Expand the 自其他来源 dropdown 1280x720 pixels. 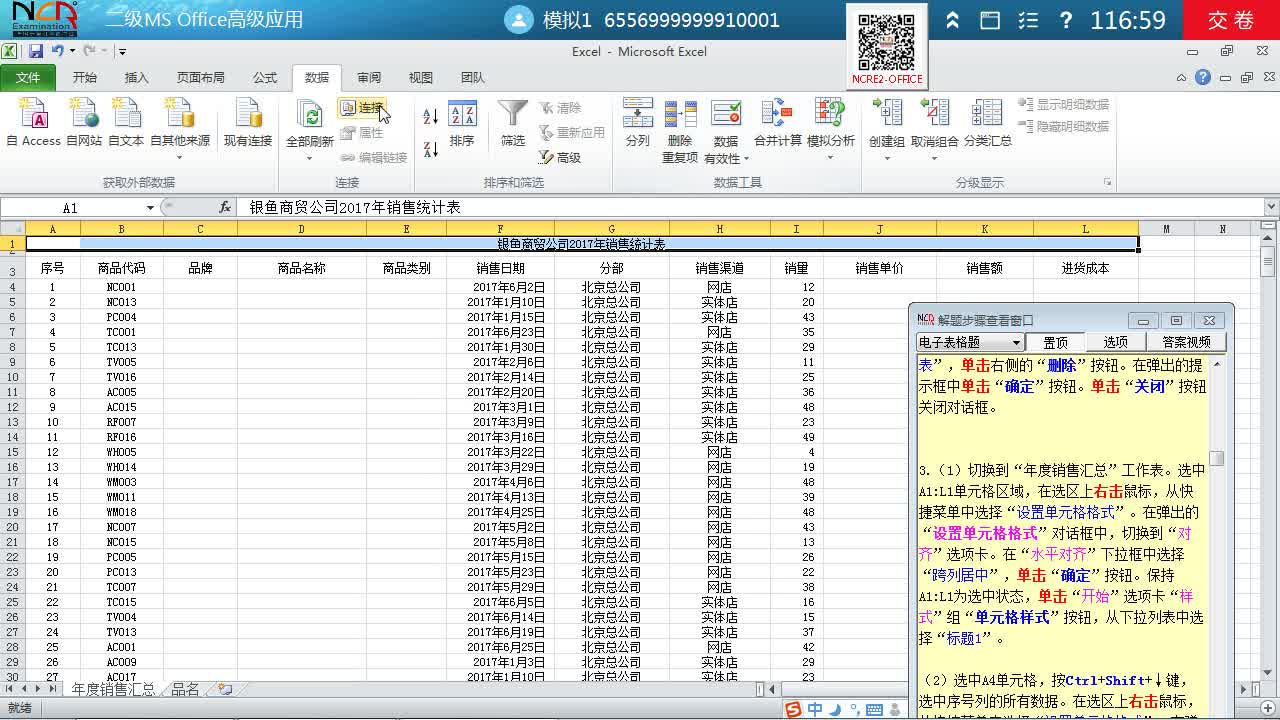click(x=180, y=157)
